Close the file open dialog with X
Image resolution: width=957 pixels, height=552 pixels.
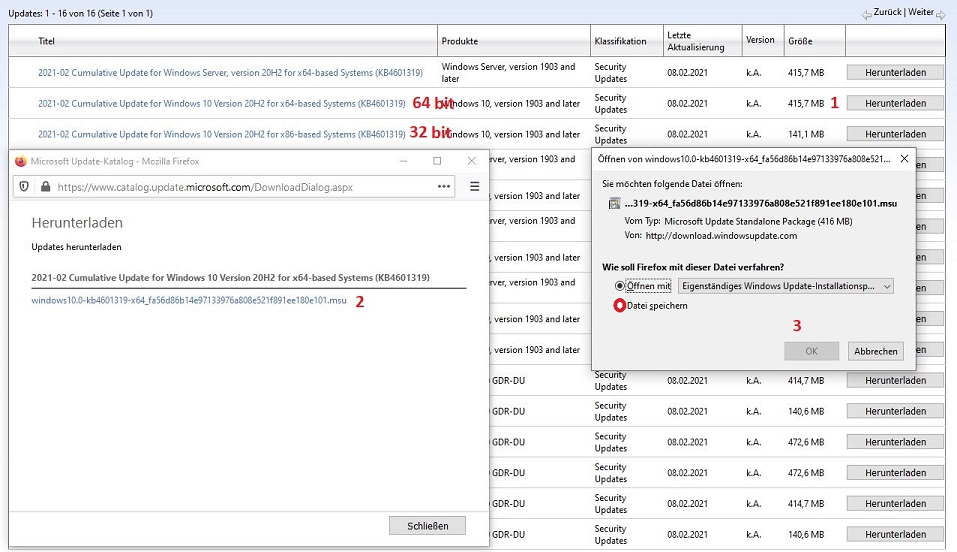coord(905,159)
